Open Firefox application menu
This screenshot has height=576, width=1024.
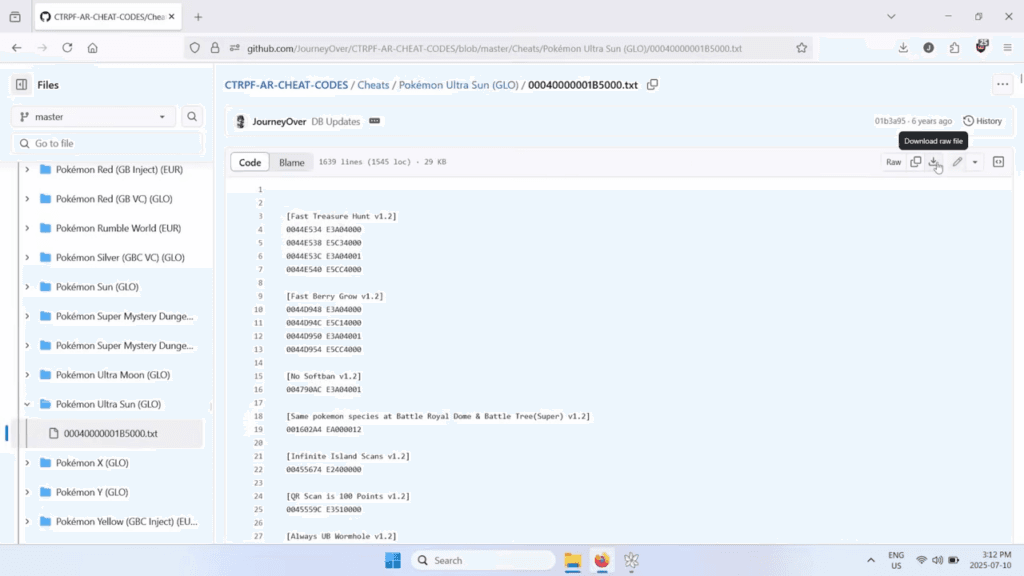pos(1008,48)
